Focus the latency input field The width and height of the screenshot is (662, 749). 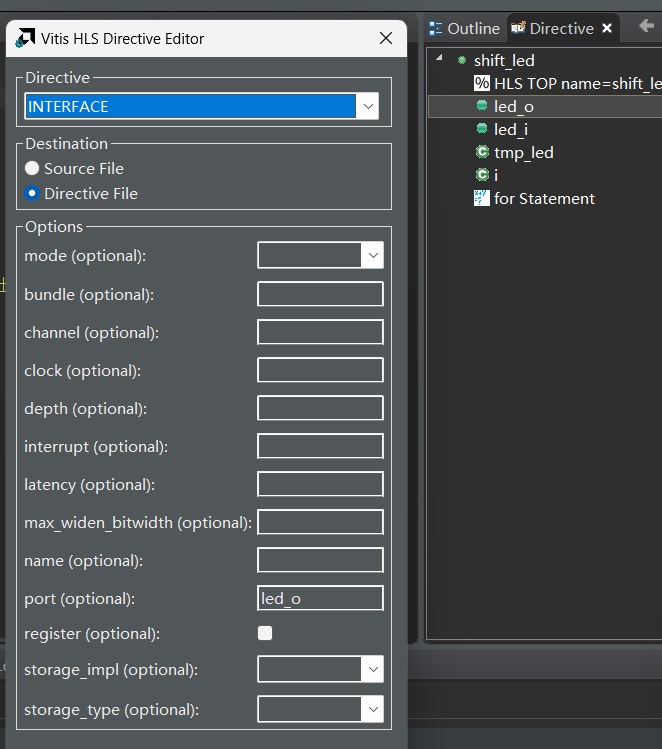tap(320, 484)
